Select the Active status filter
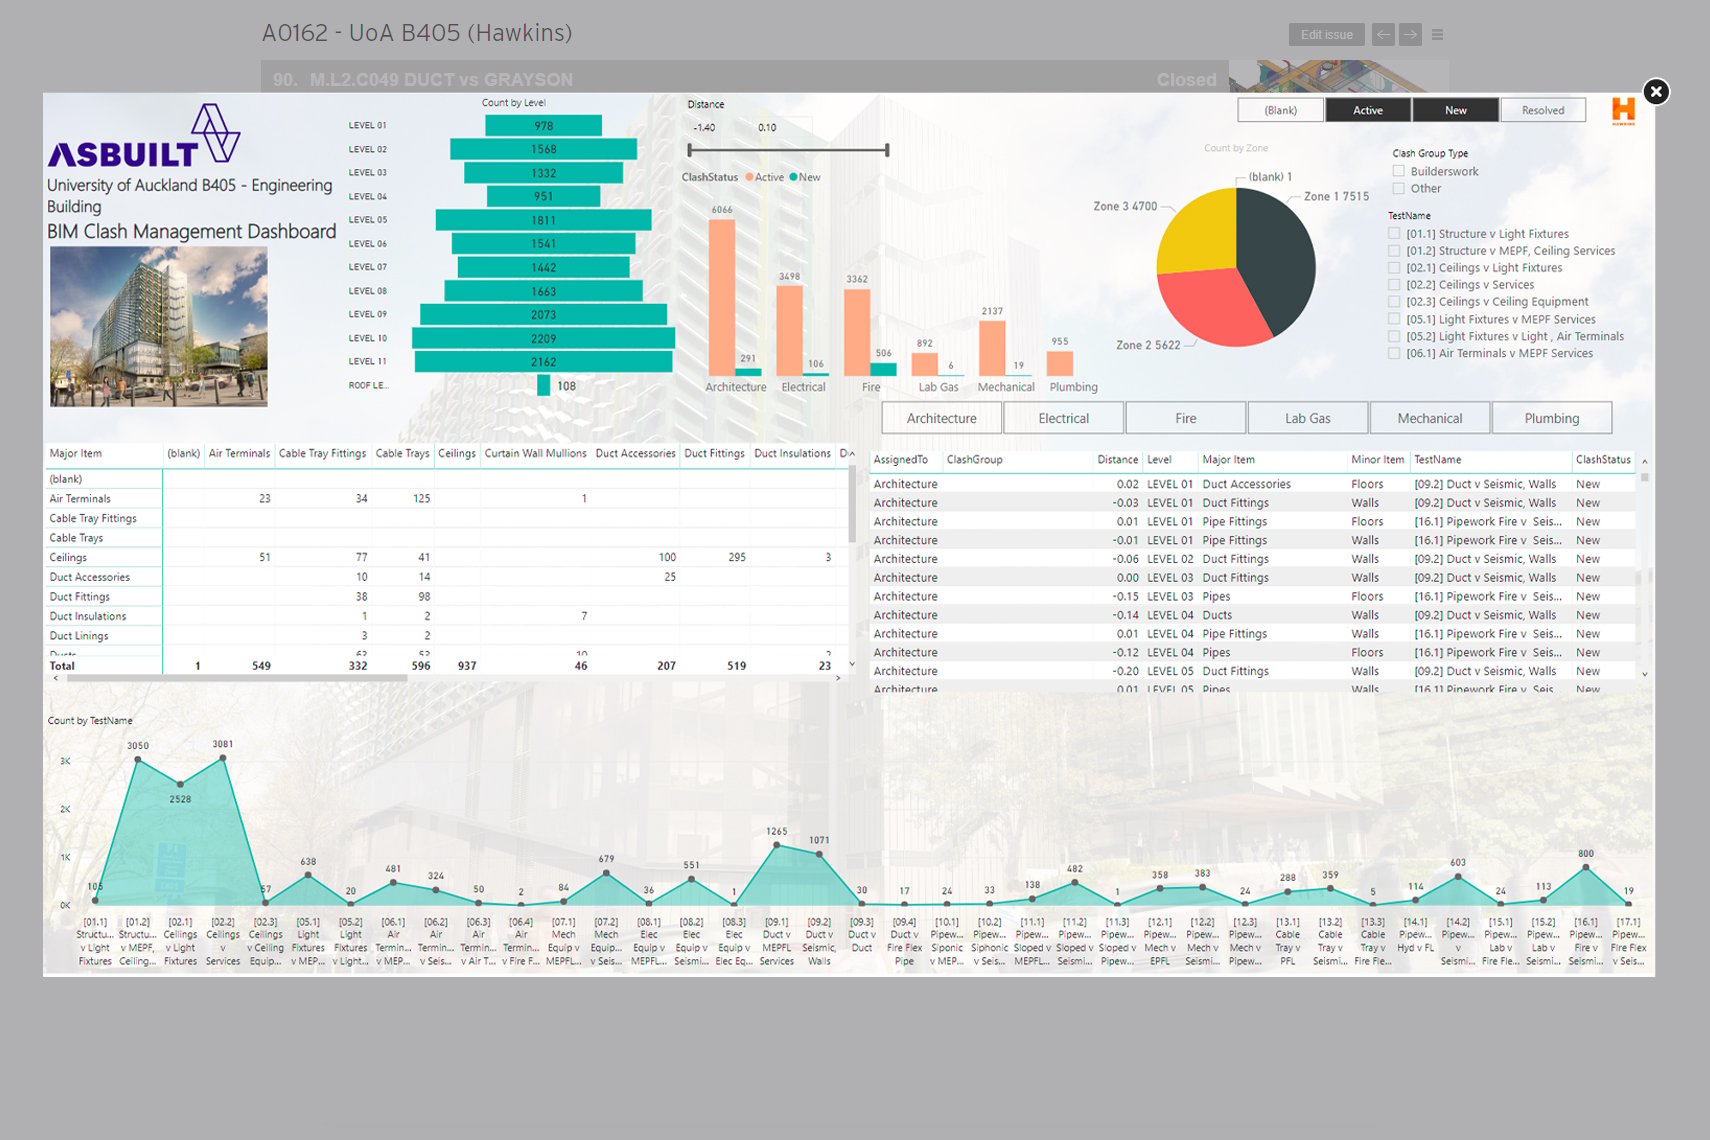1710x1140 pixels. click(1368, 110)
